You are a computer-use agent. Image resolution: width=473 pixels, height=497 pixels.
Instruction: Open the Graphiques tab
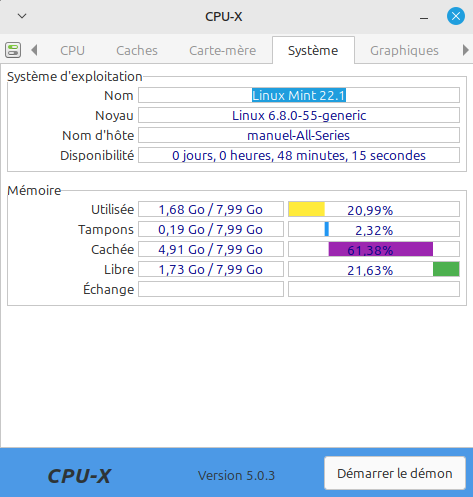coord(404,51)
